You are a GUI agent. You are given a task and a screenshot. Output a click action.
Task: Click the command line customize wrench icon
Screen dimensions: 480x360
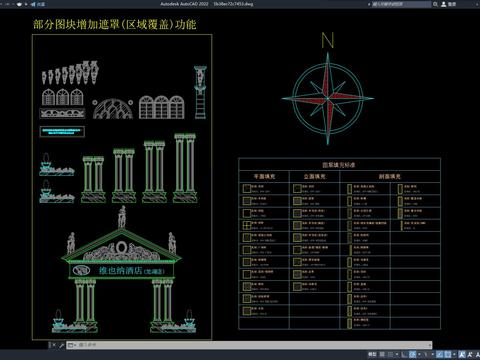[61, 345]
